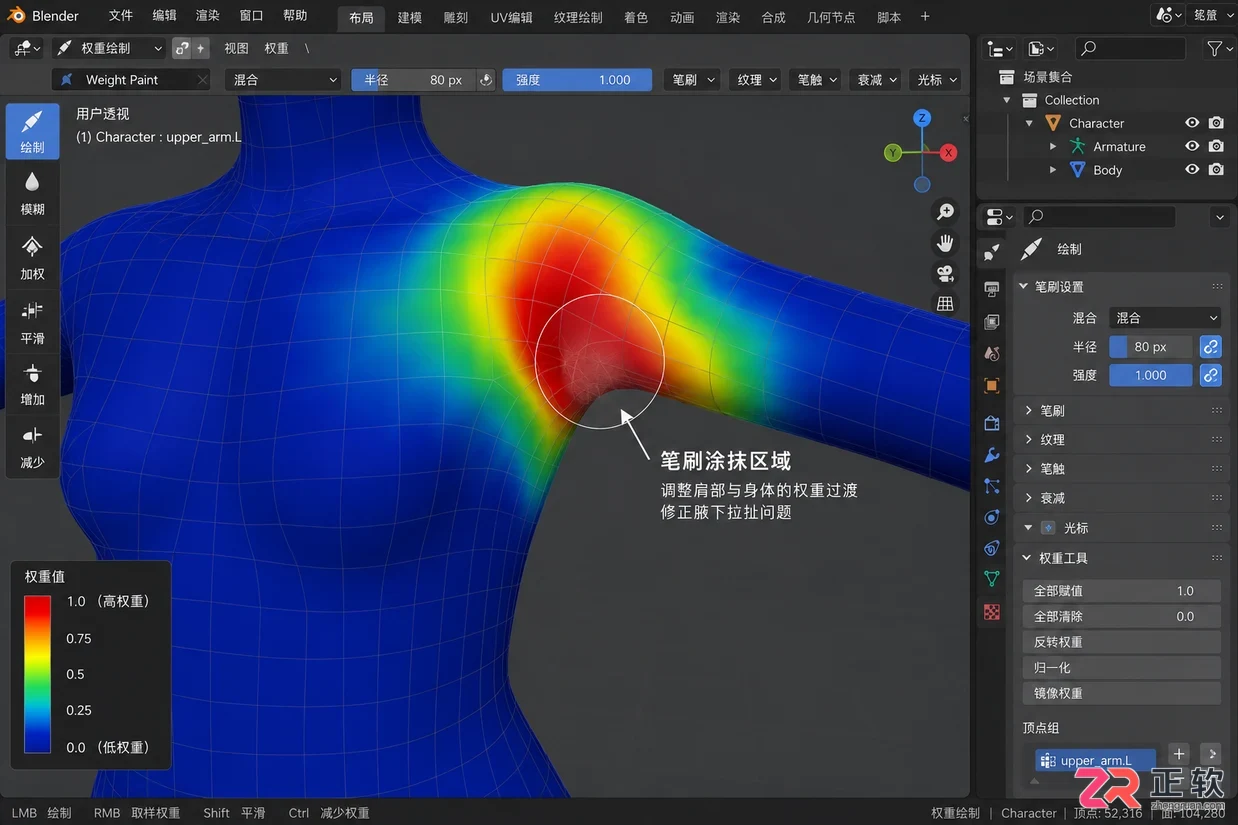Open the 权重绘制 mode dropdown
This screenshot has height=825, width=1238.
(x=109, y=48)
